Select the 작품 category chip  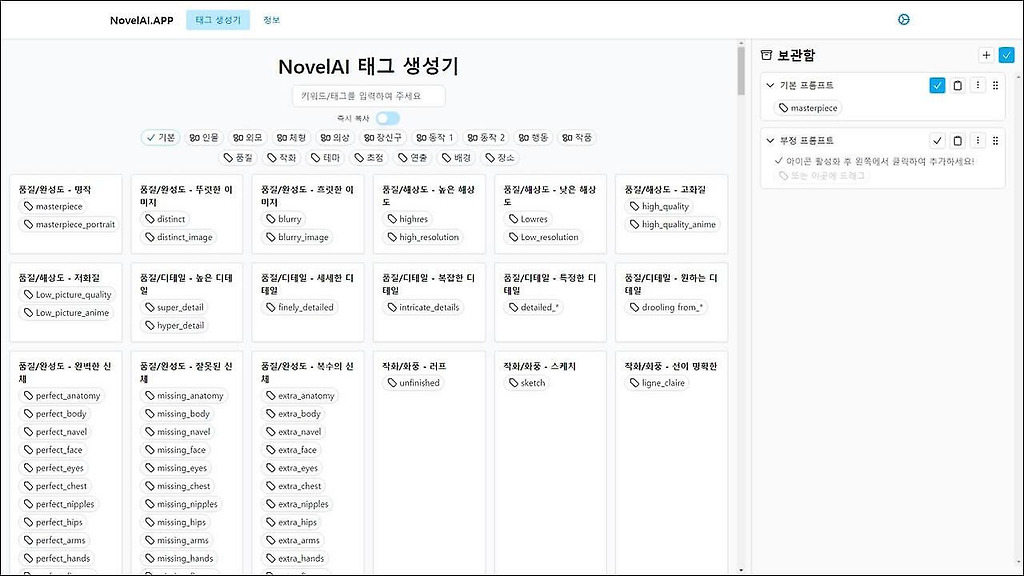[x=577, y=138]
